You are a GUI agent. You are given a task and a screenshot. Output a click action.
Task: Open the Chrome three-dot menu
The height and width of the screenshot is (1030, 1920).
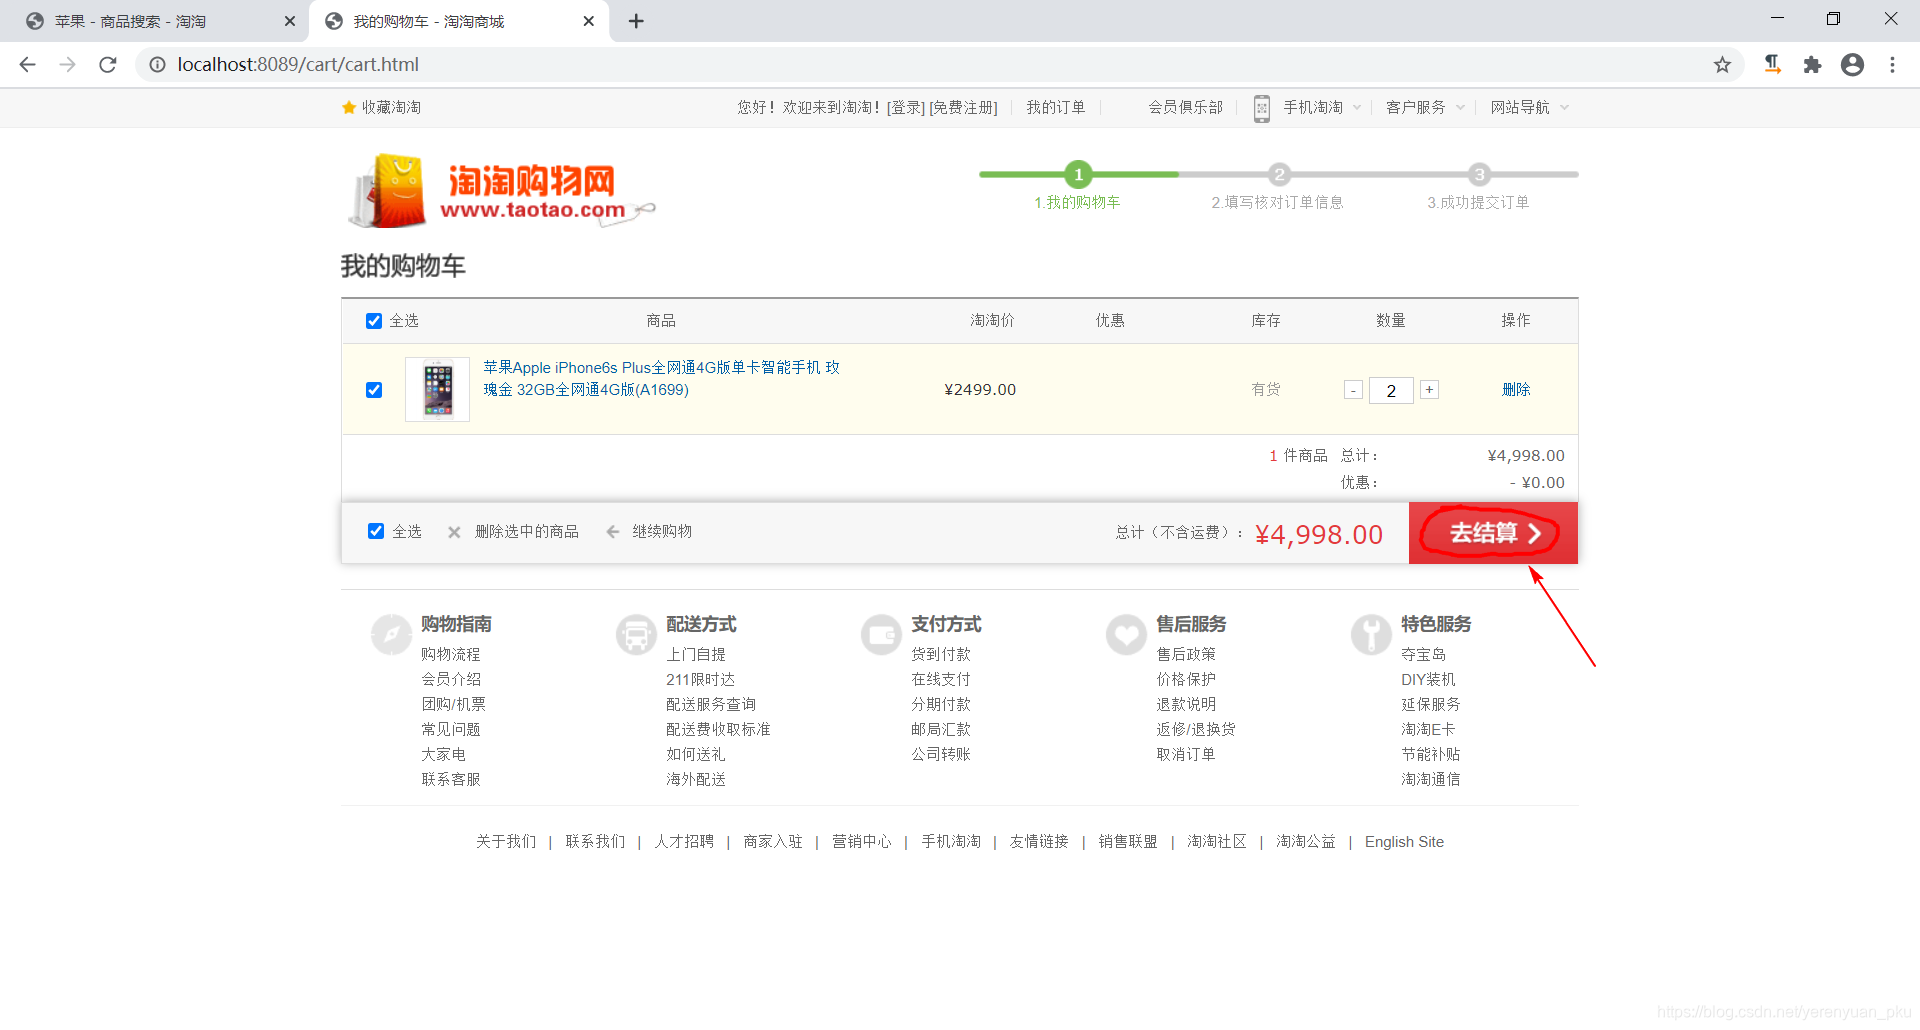pyautogui.click(x=1892, y=65)
